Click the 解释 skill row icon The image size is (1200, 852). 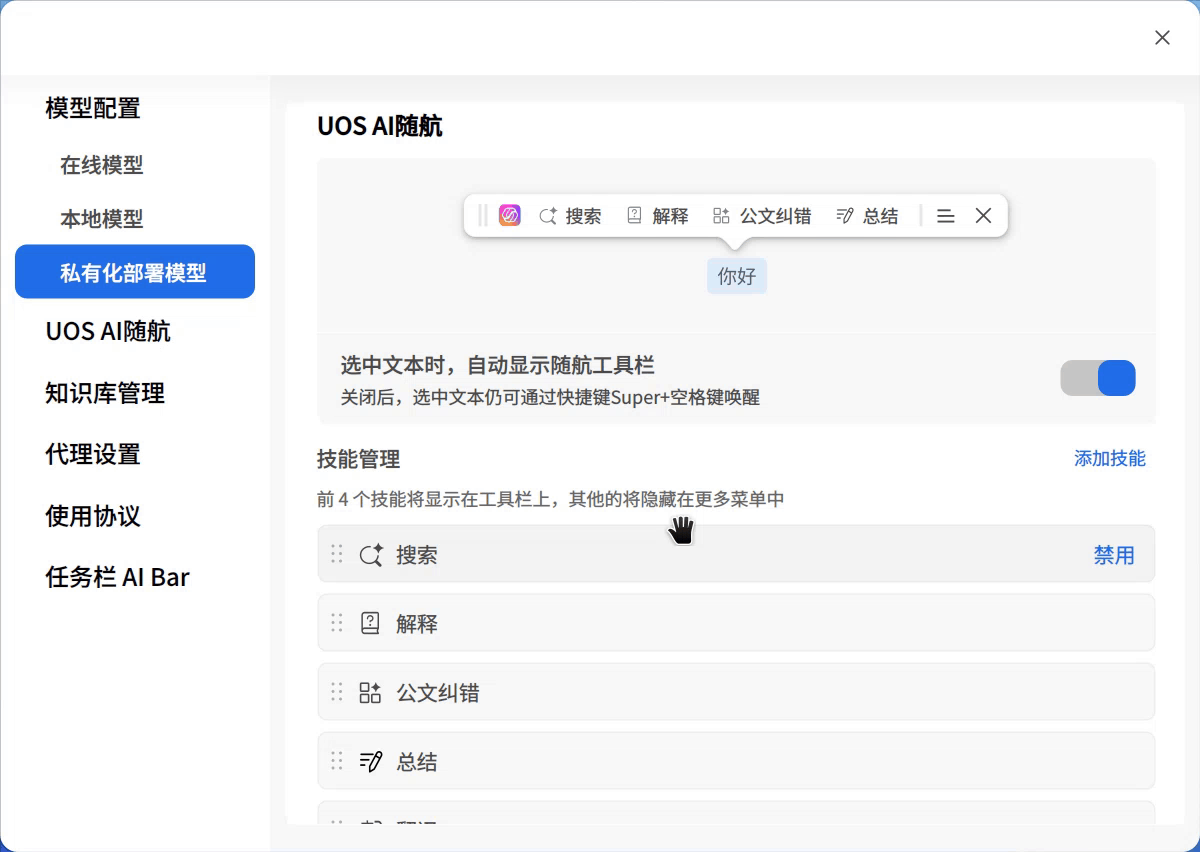370,624
